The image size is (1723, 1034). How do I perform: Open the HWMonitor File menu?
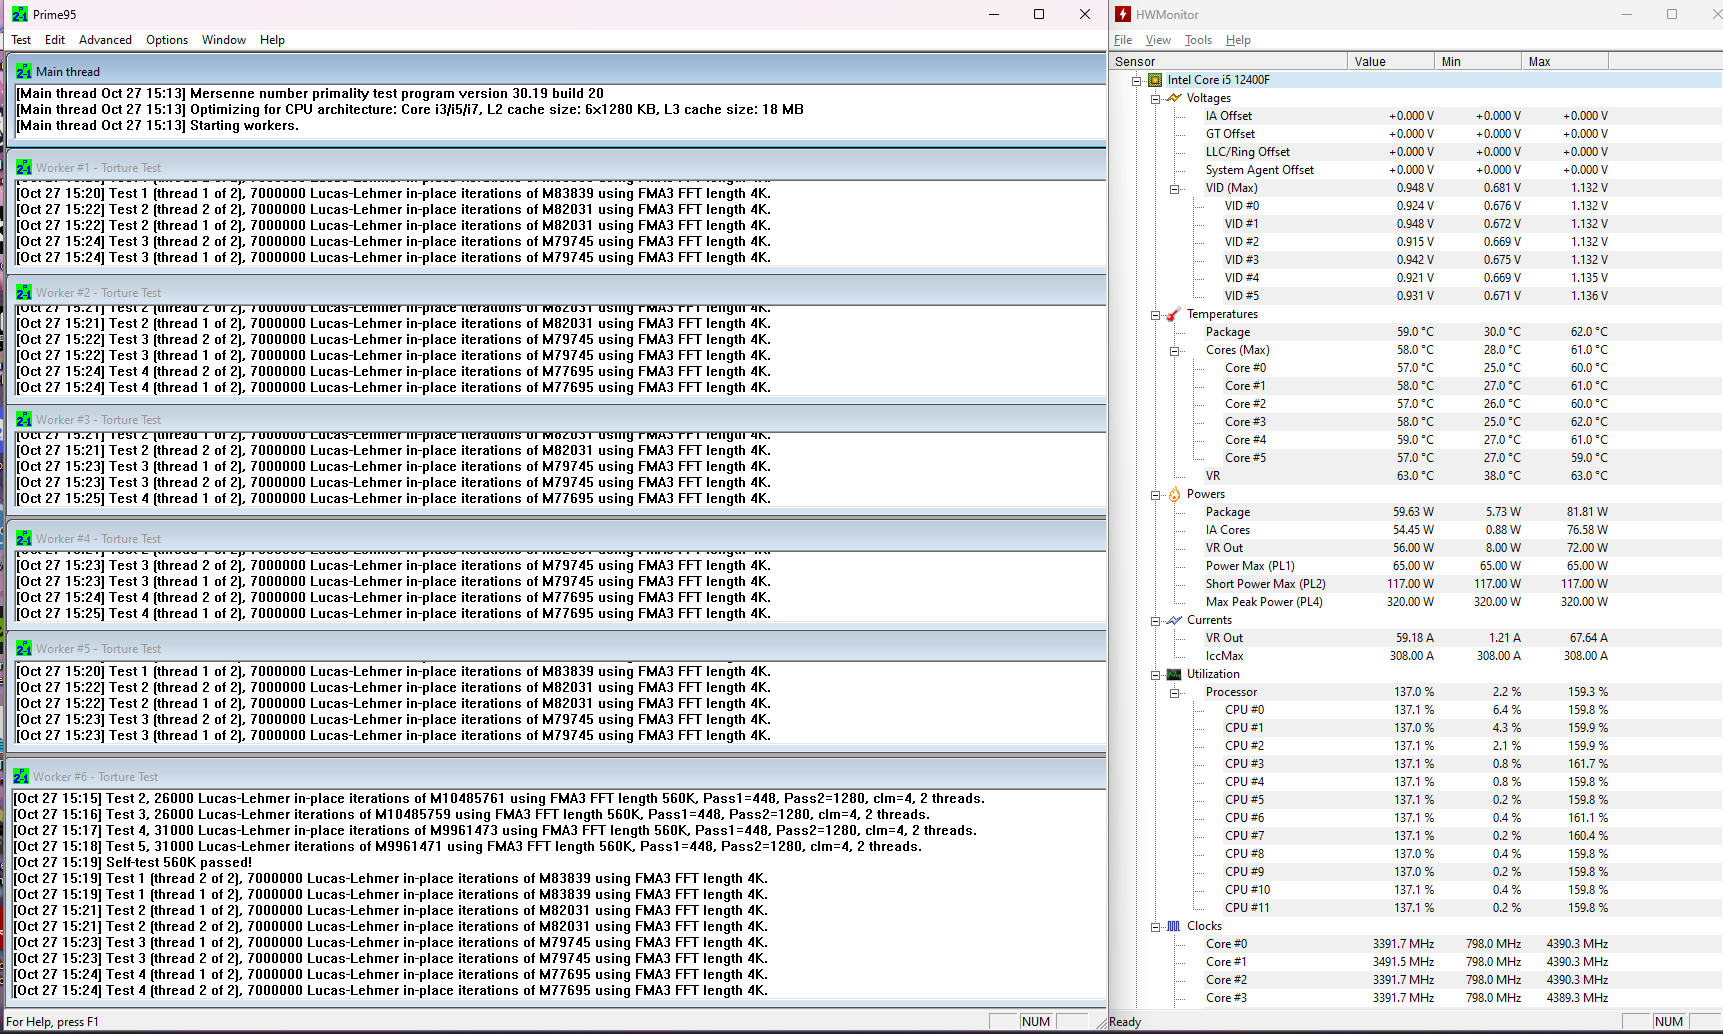[x=1123, y=40]
